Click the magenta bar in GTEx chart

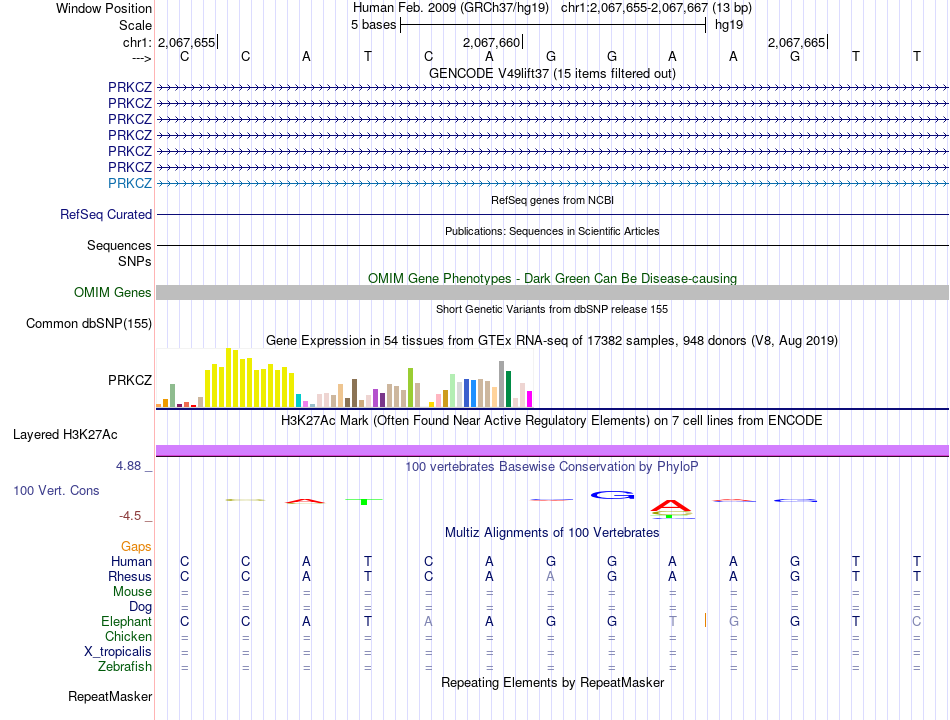[x=530, y=399]
